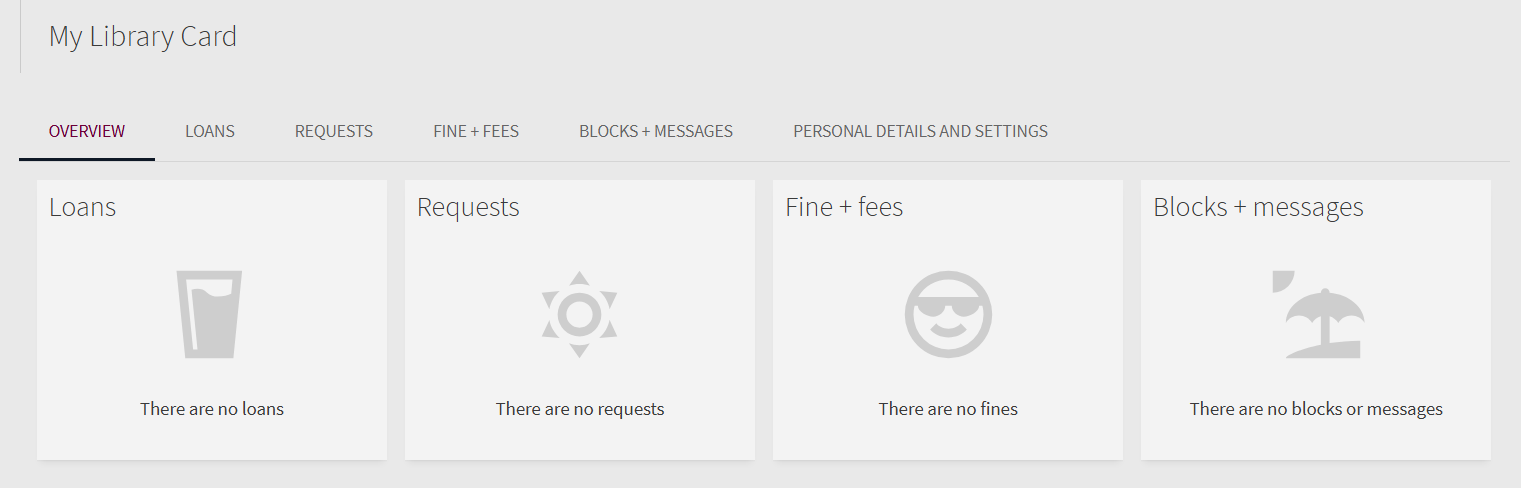Click the Requests card heading
1521x488 pixels.
click(x=468, y=207)
